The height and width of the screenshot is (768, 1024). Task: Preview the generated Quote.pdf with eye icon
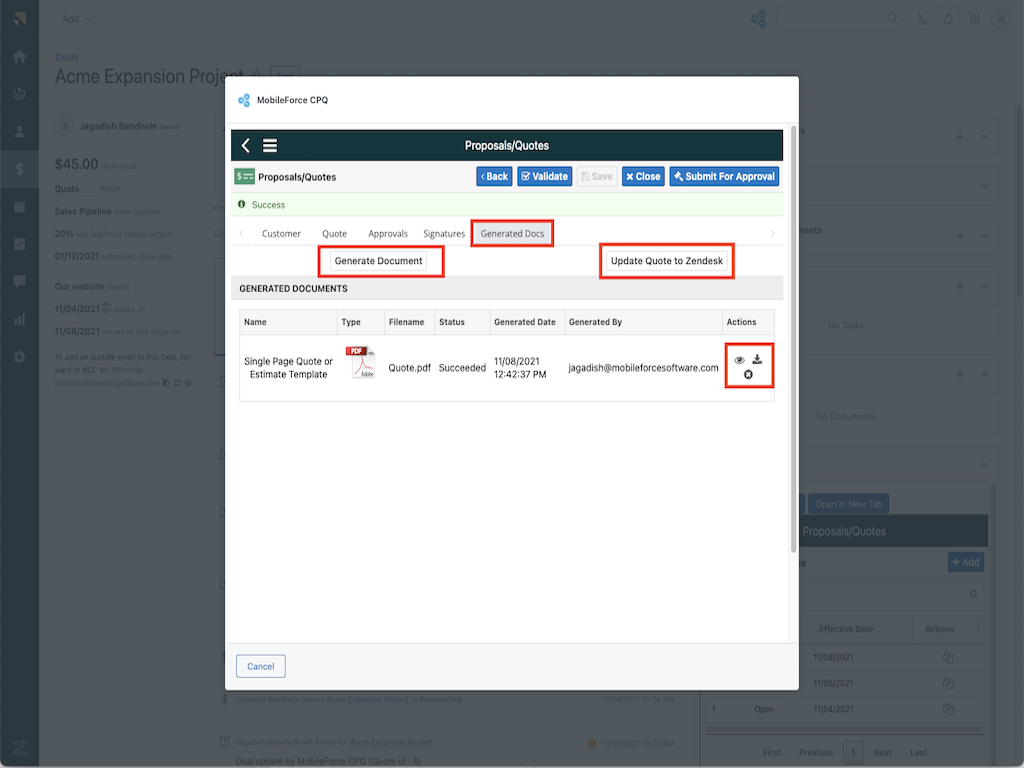pos(740,360)
